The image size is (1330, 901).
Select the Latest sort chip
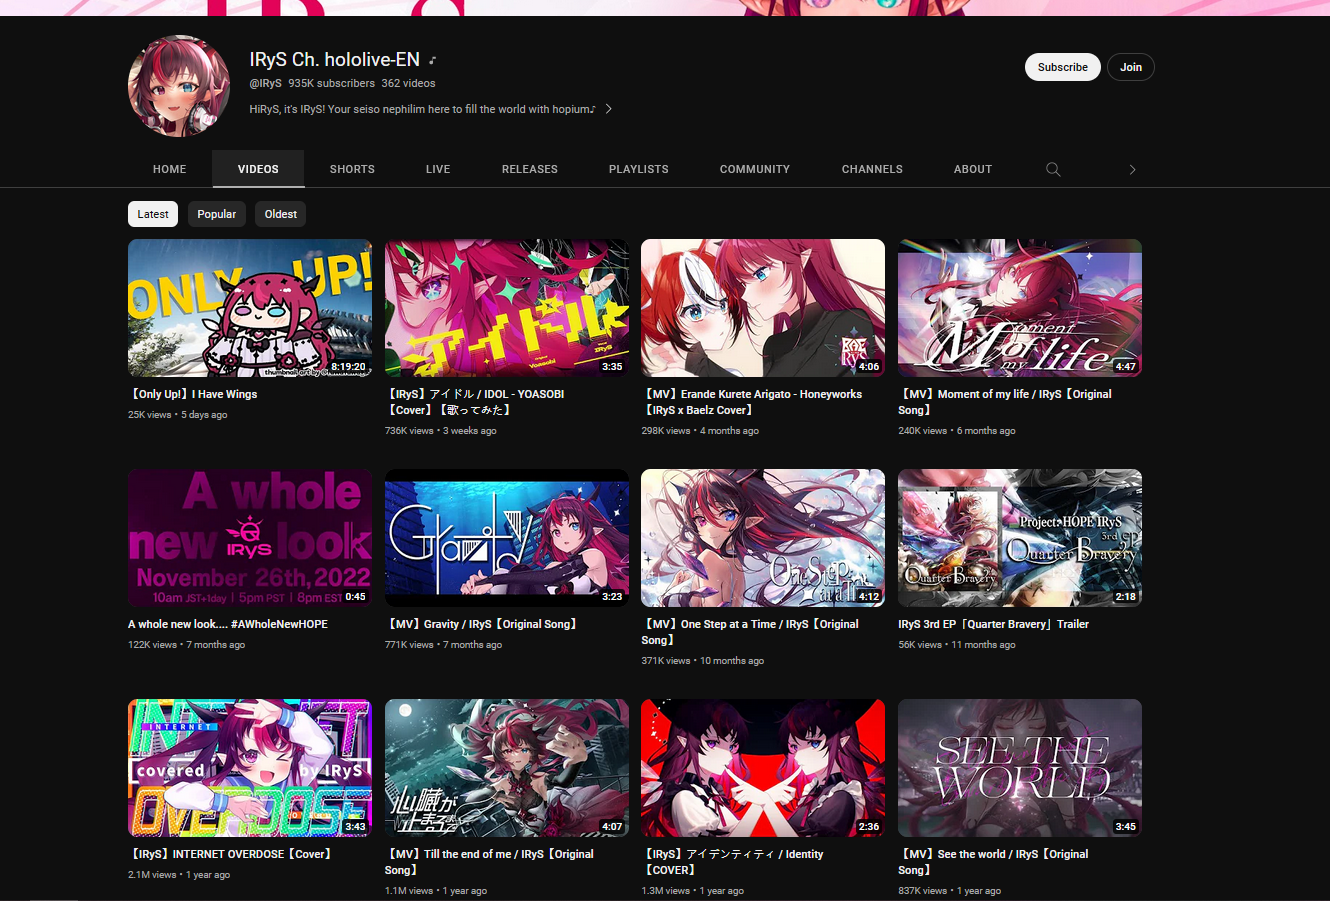click(x=153, y=214)
